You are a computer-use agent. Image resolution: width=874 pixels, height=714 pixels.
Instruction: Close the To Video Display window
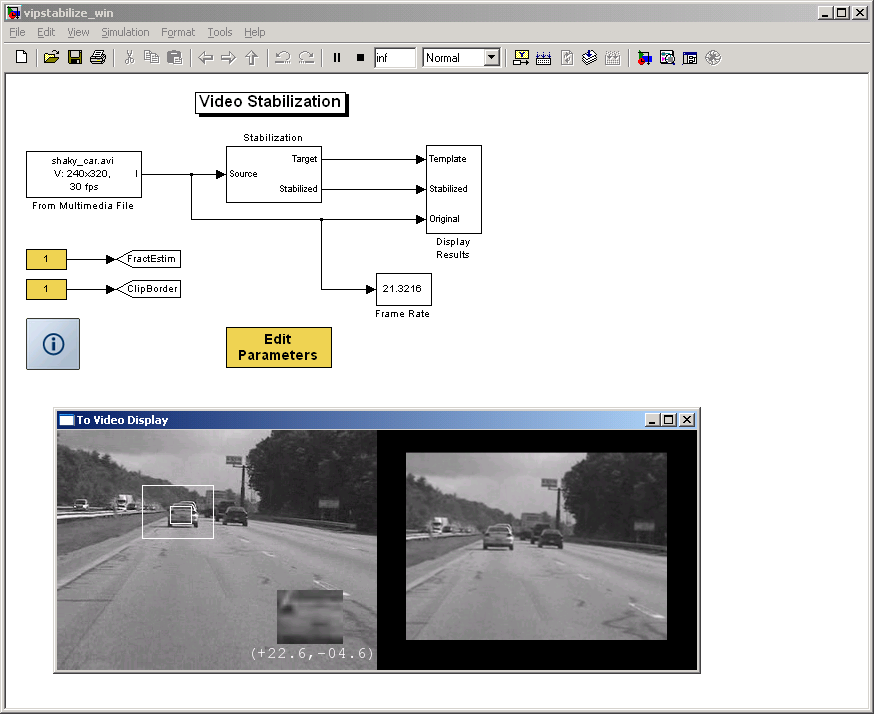687,420
